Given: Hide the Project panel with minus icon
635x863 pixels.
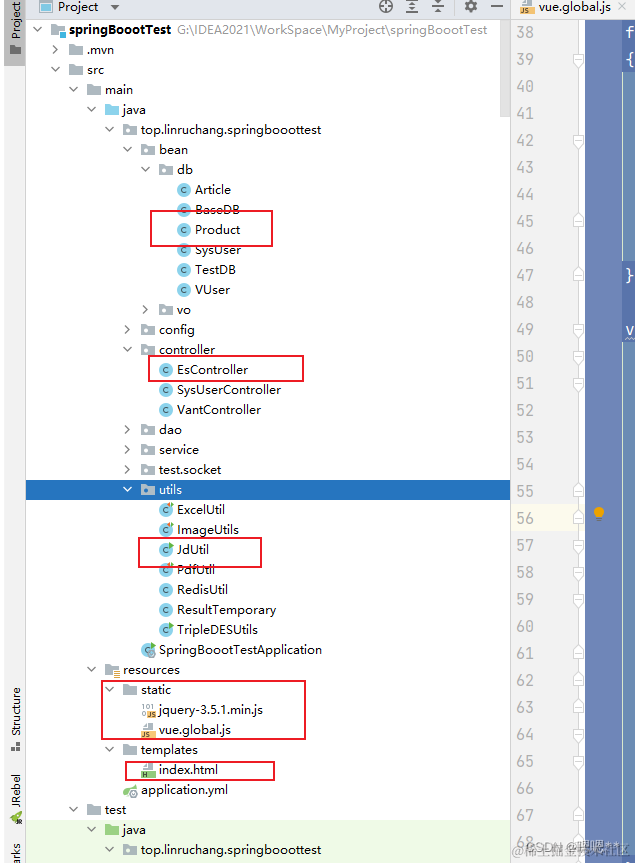Looking at the screenshot, I should pyautogui.click(x=497, y=7).
